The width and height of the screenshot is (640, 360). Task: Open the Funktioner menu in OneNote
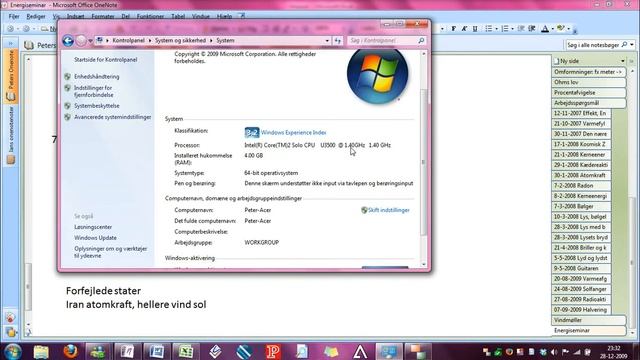150,17
